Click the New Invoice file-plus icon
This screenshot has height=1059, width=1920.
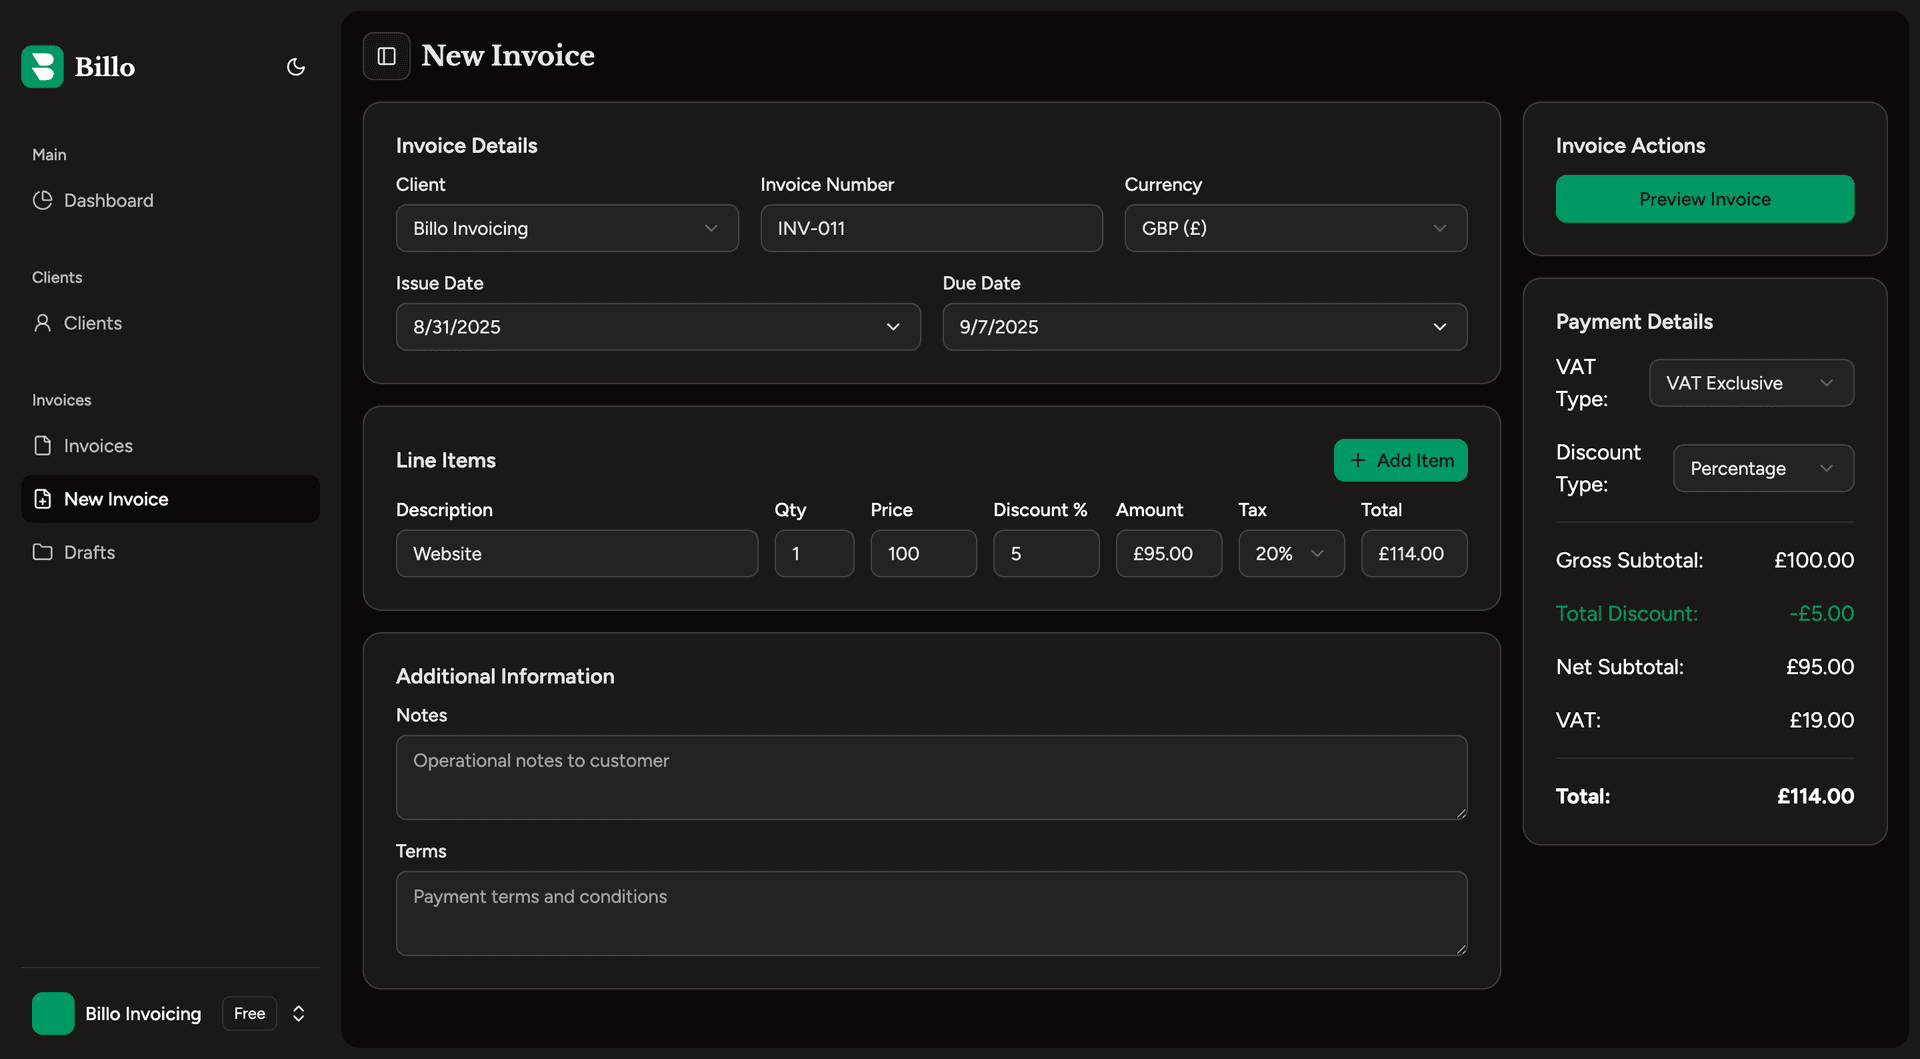click(42, 499)
